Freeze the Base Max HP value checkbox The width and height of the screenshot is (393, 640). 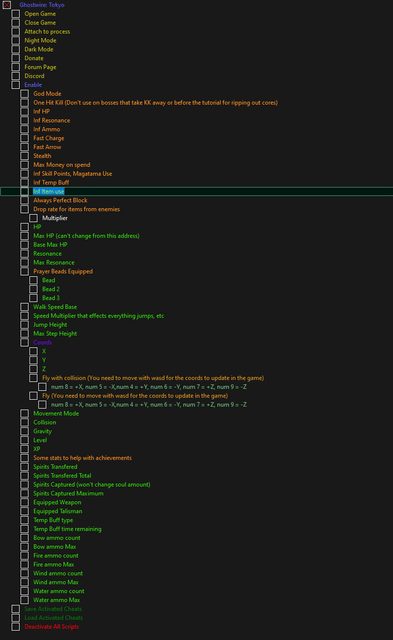(24, 244)
